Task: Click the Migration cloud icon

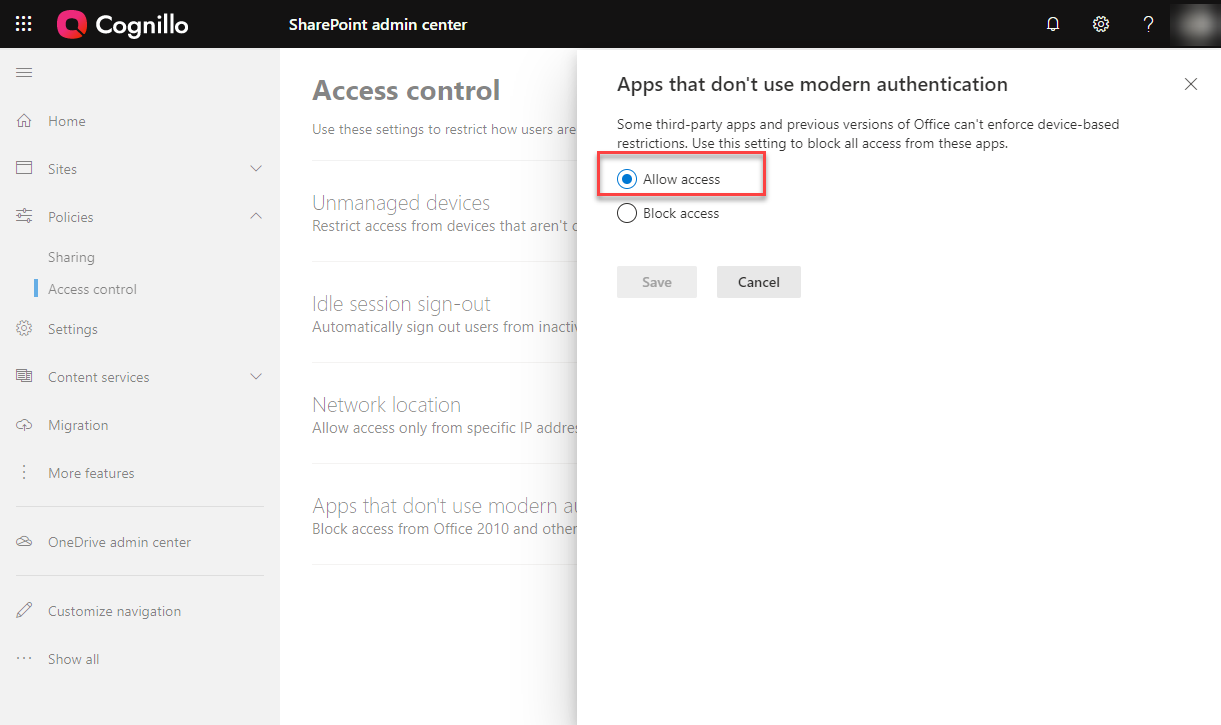Action: 25,425
